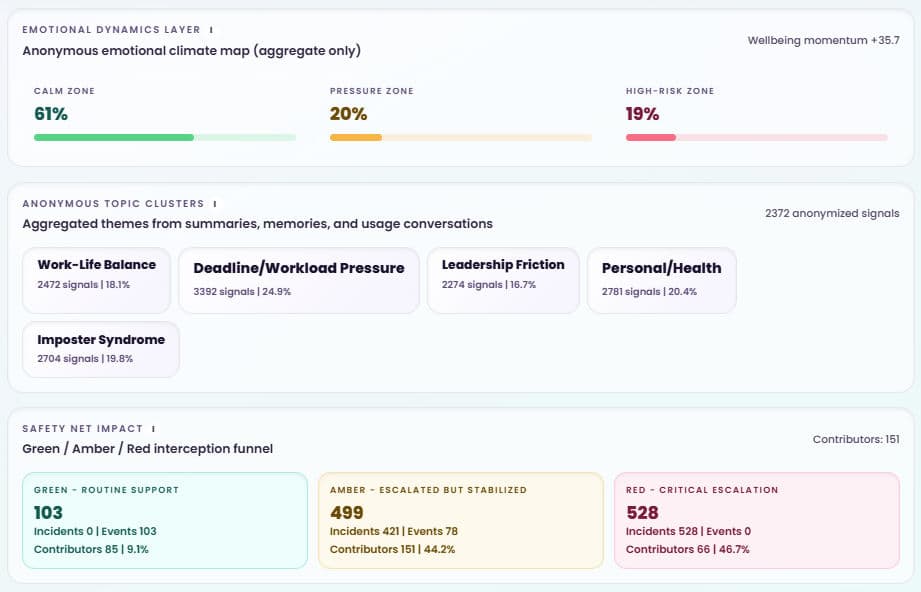Image resolution: width=921 pixels, height=592 pixels.
Task: Click the High-Risk Zone progress bar
Action: (x=756, y=134)
